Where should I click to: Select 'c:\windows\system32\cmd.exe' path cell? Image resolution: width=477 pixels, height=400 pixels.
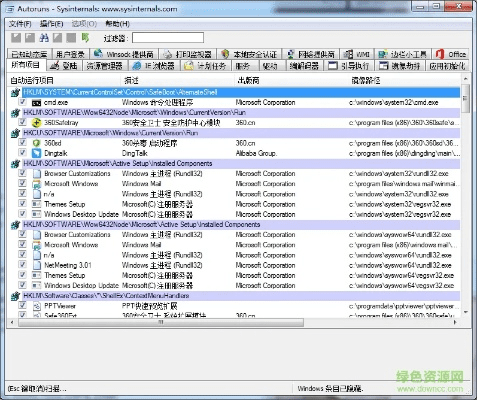394,103
